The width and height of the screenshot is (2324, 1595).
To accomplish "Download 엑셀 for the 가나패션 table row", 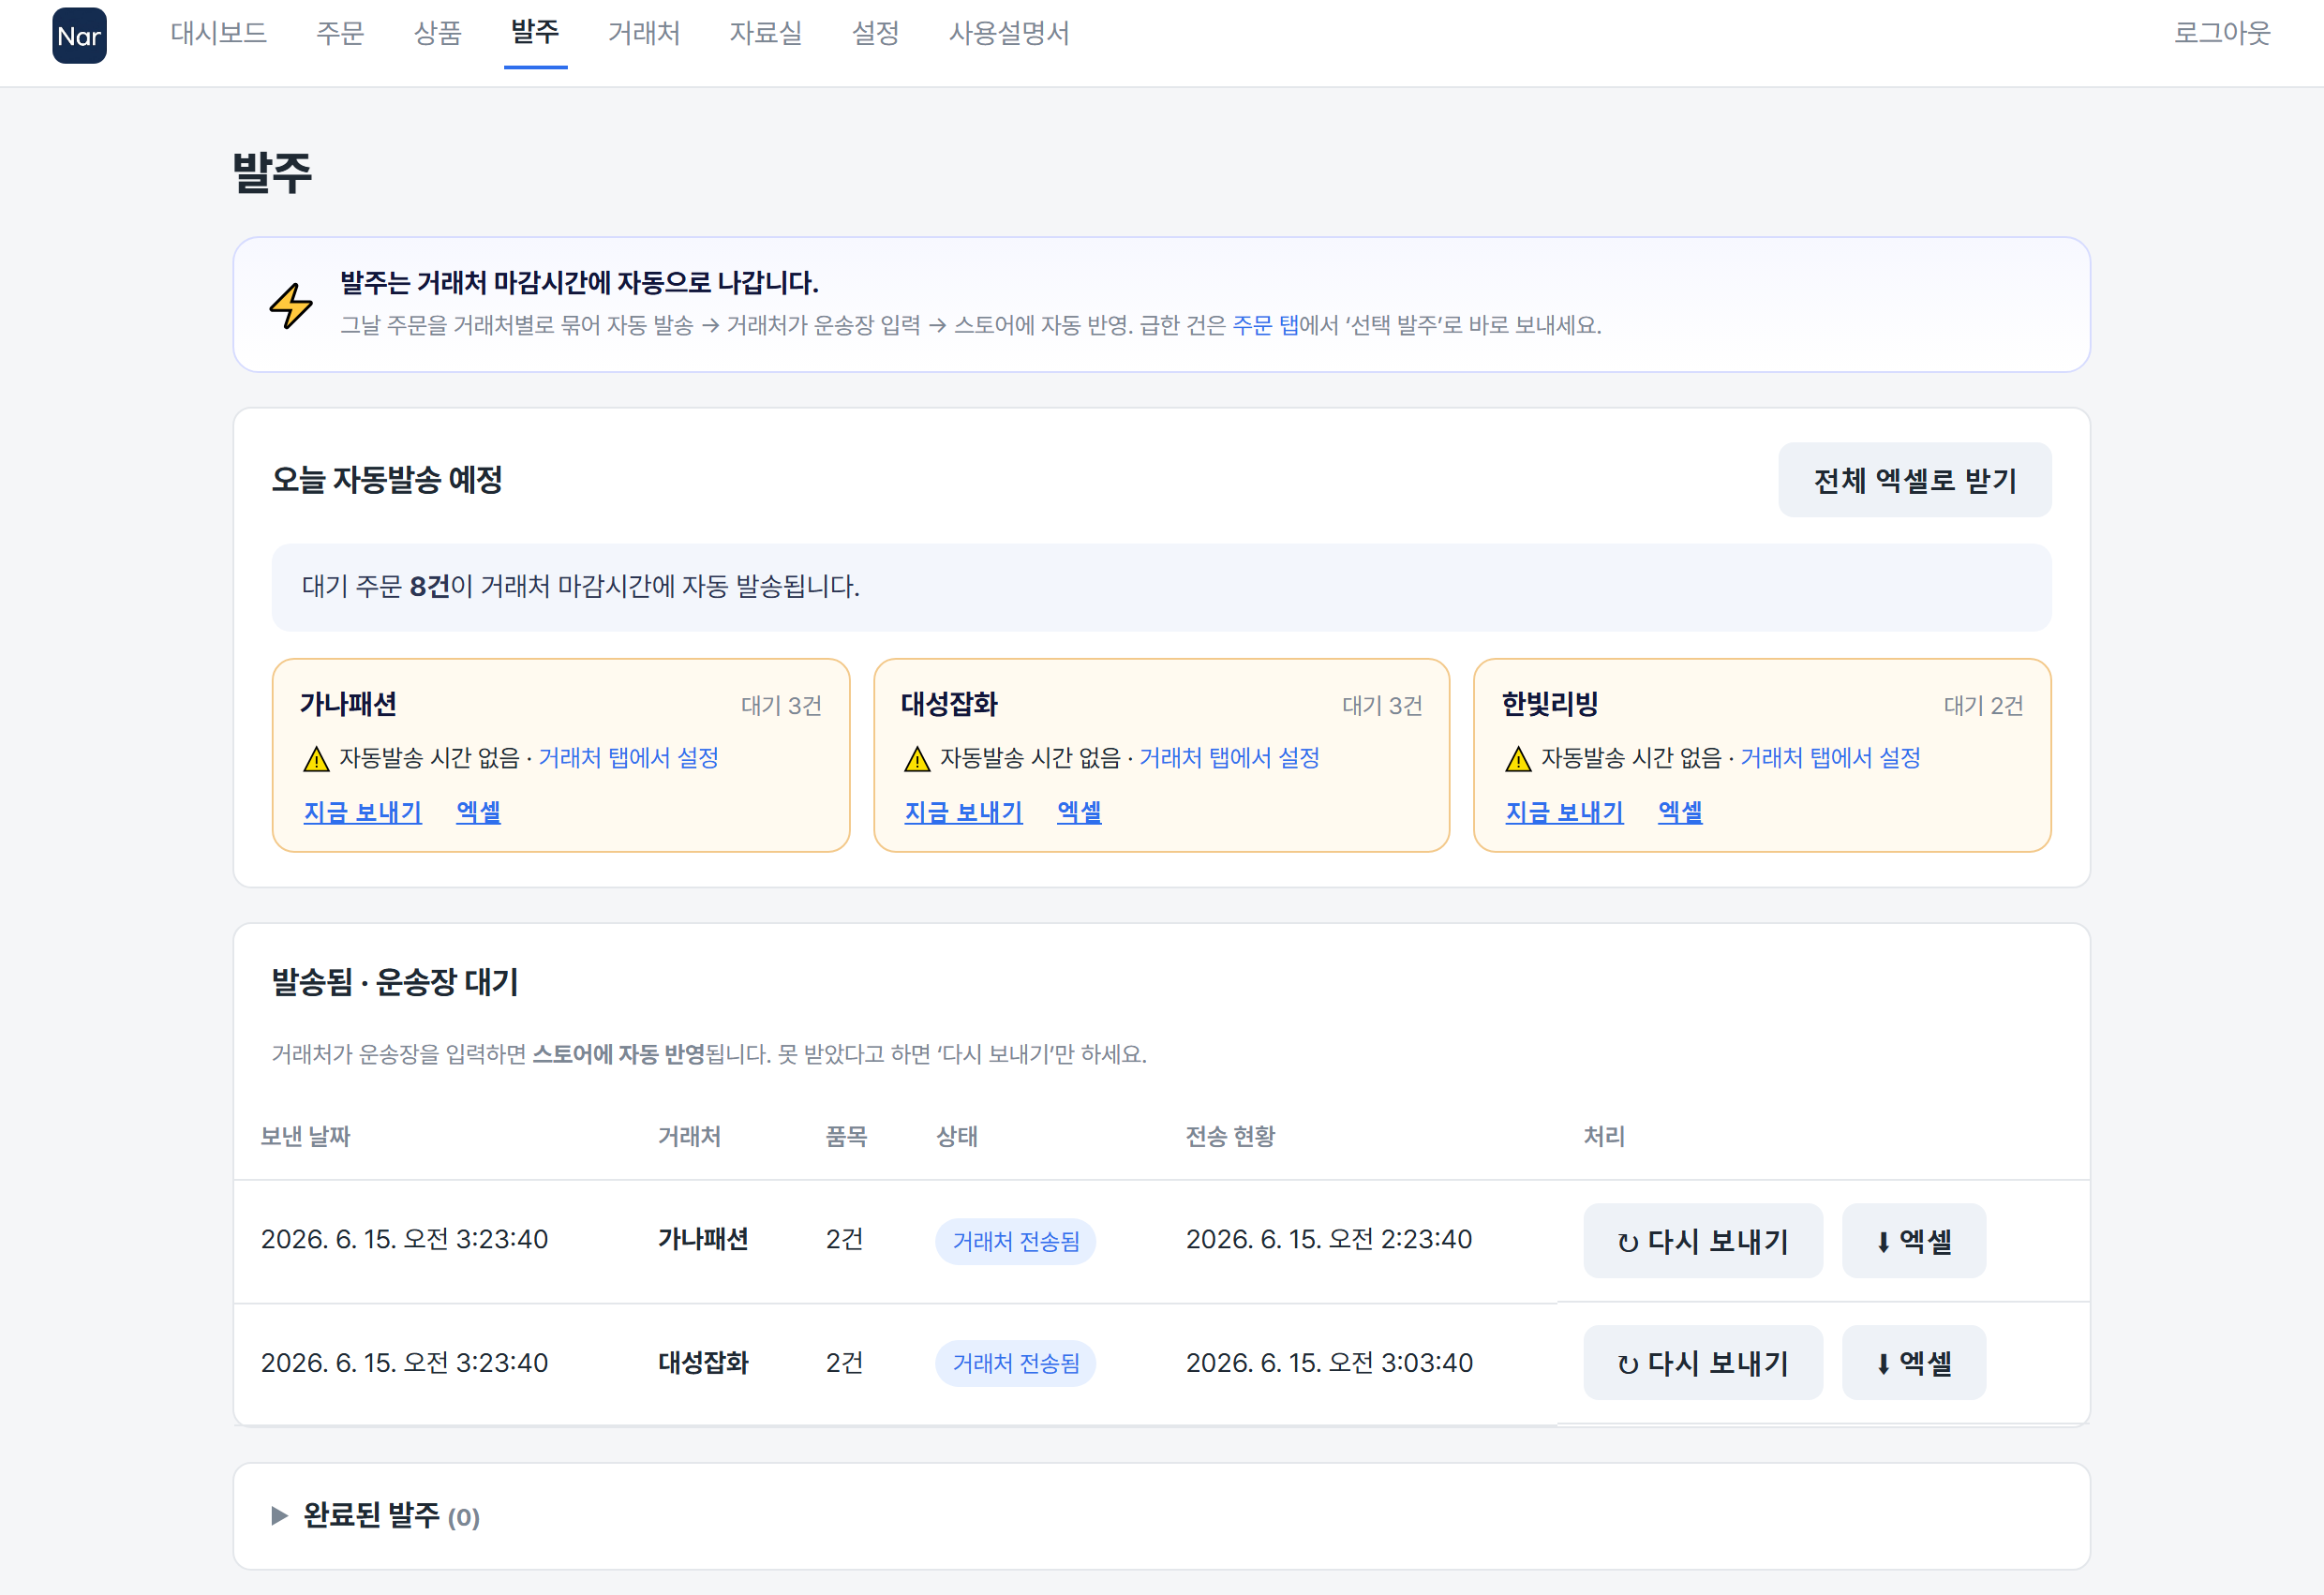I will (1914, 1241).
